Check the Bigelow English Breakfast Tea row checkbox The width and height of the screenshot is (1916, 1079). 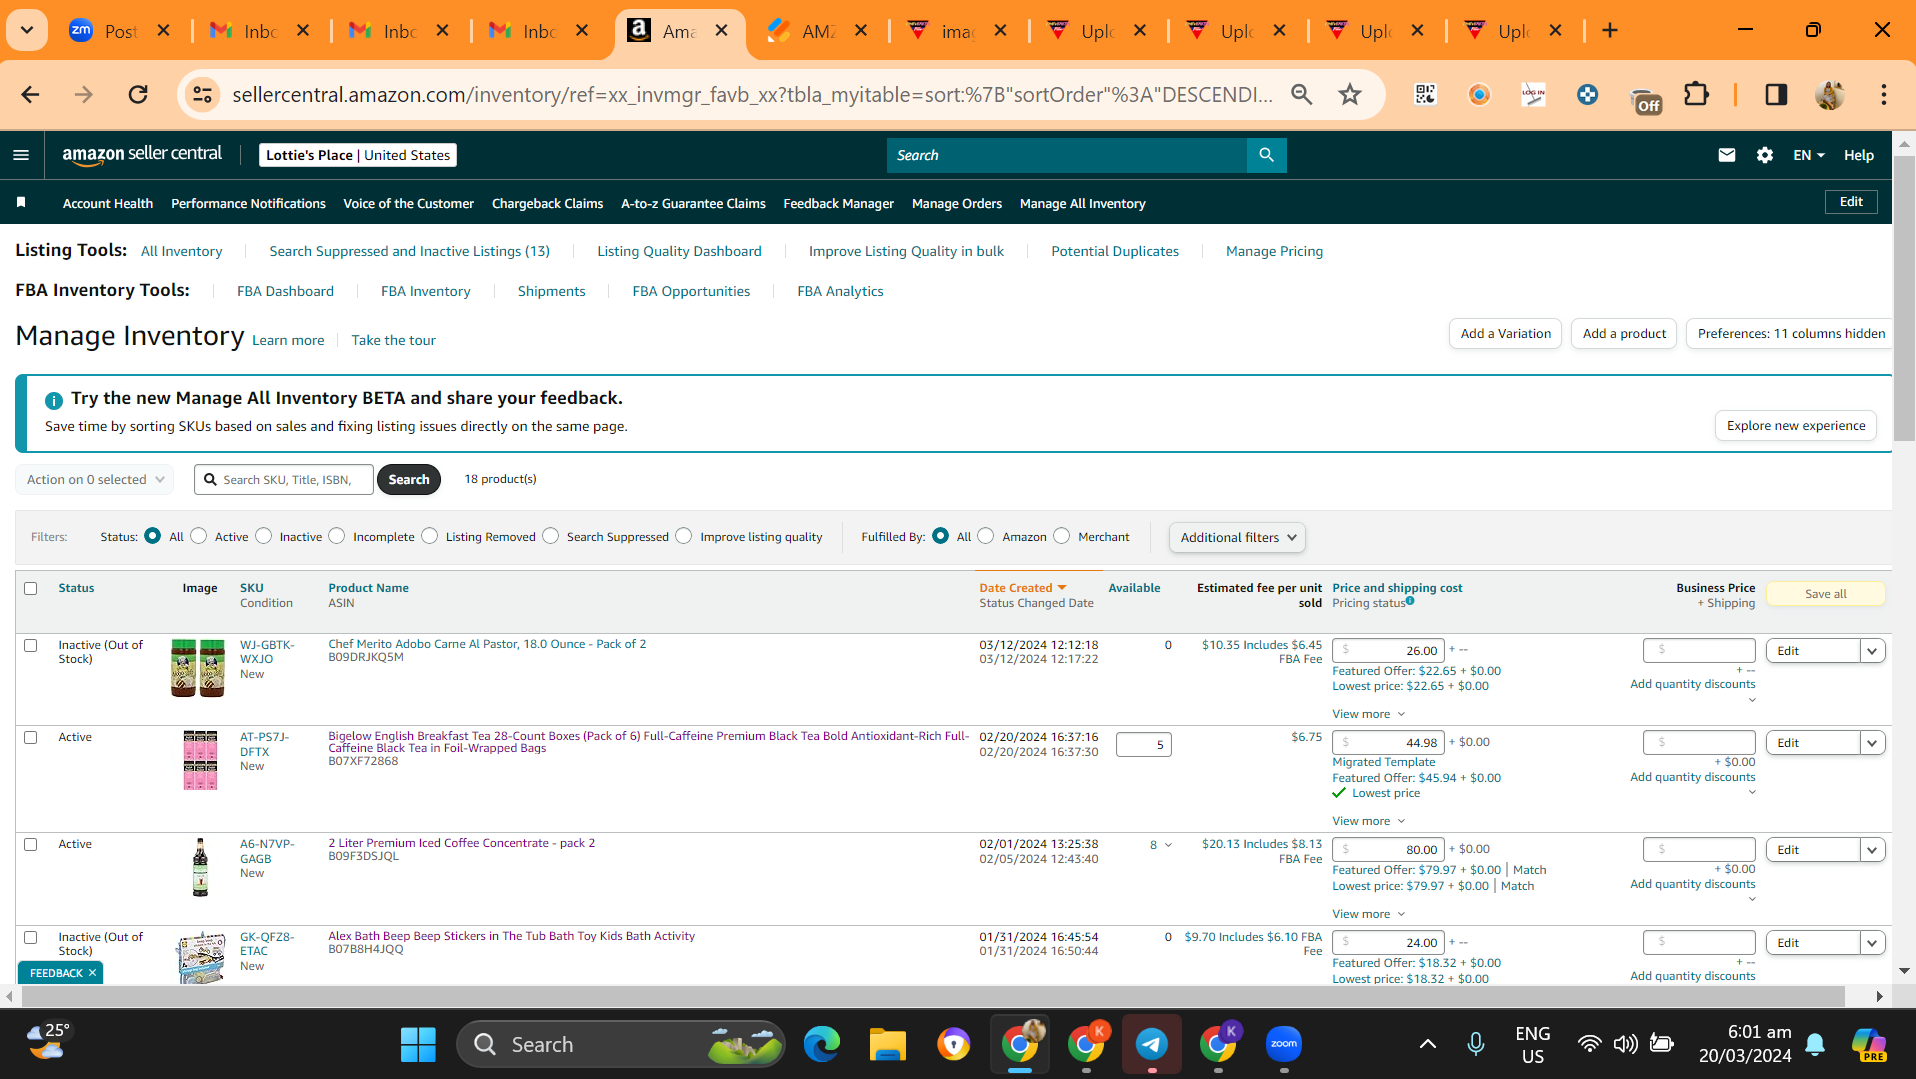(x=31, y=738)
